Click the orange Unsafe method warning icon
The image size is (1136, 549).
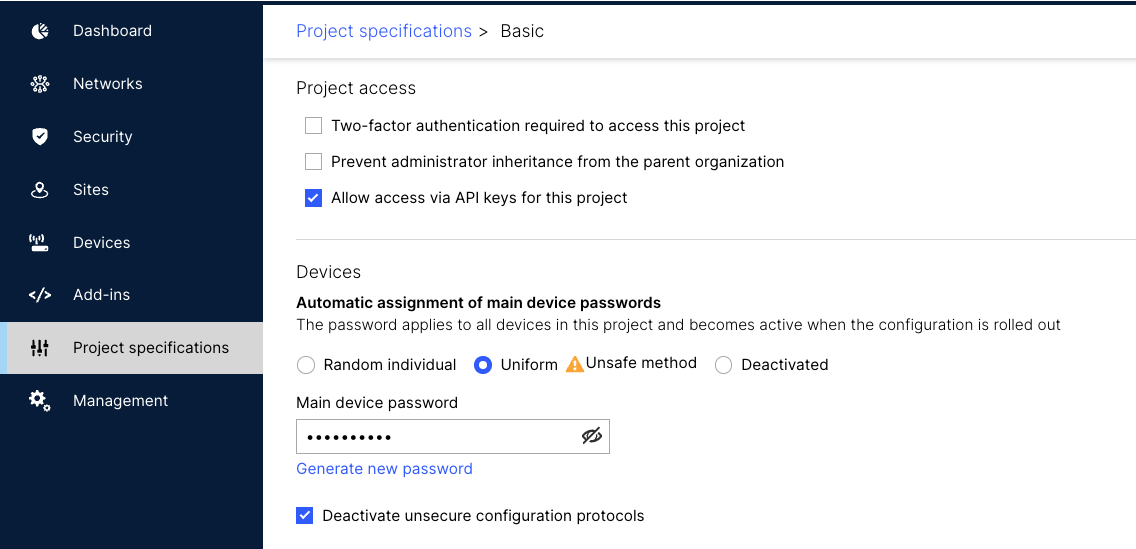[x=575, y=365]
